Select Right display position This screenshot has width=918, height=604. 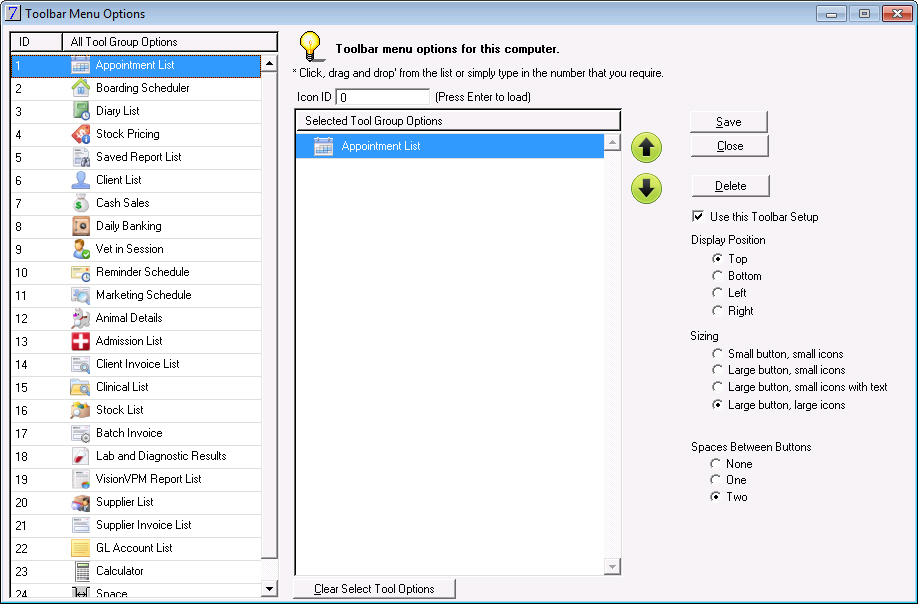point(717,311)
